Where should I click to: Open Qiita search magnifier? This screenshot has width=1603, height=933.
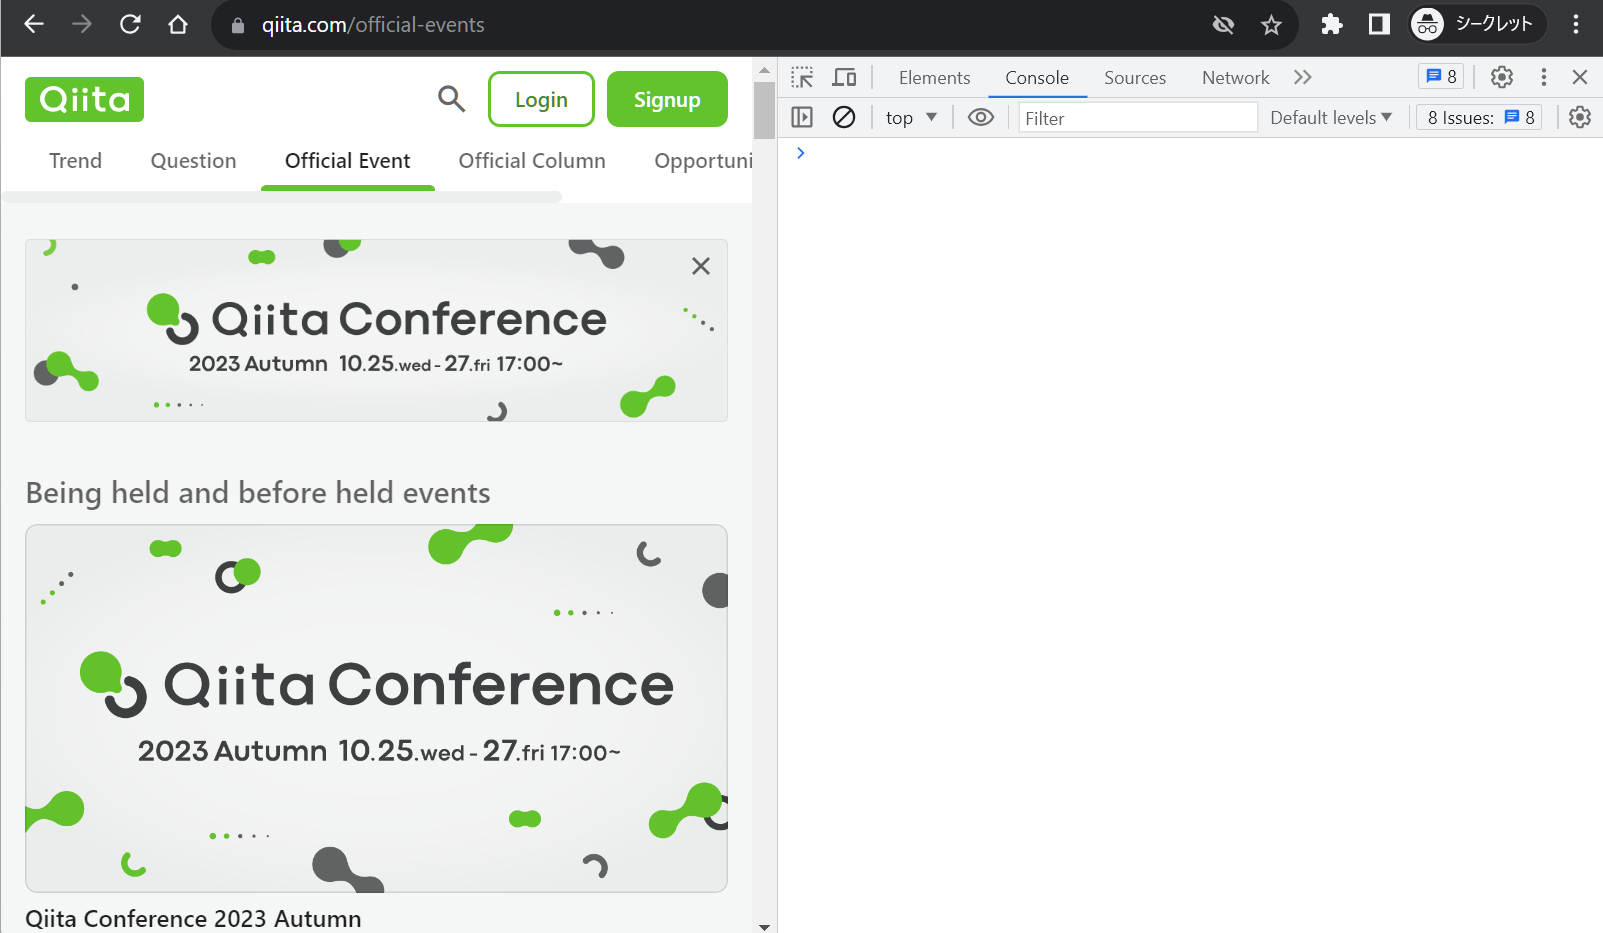click(x=452, y=99)
